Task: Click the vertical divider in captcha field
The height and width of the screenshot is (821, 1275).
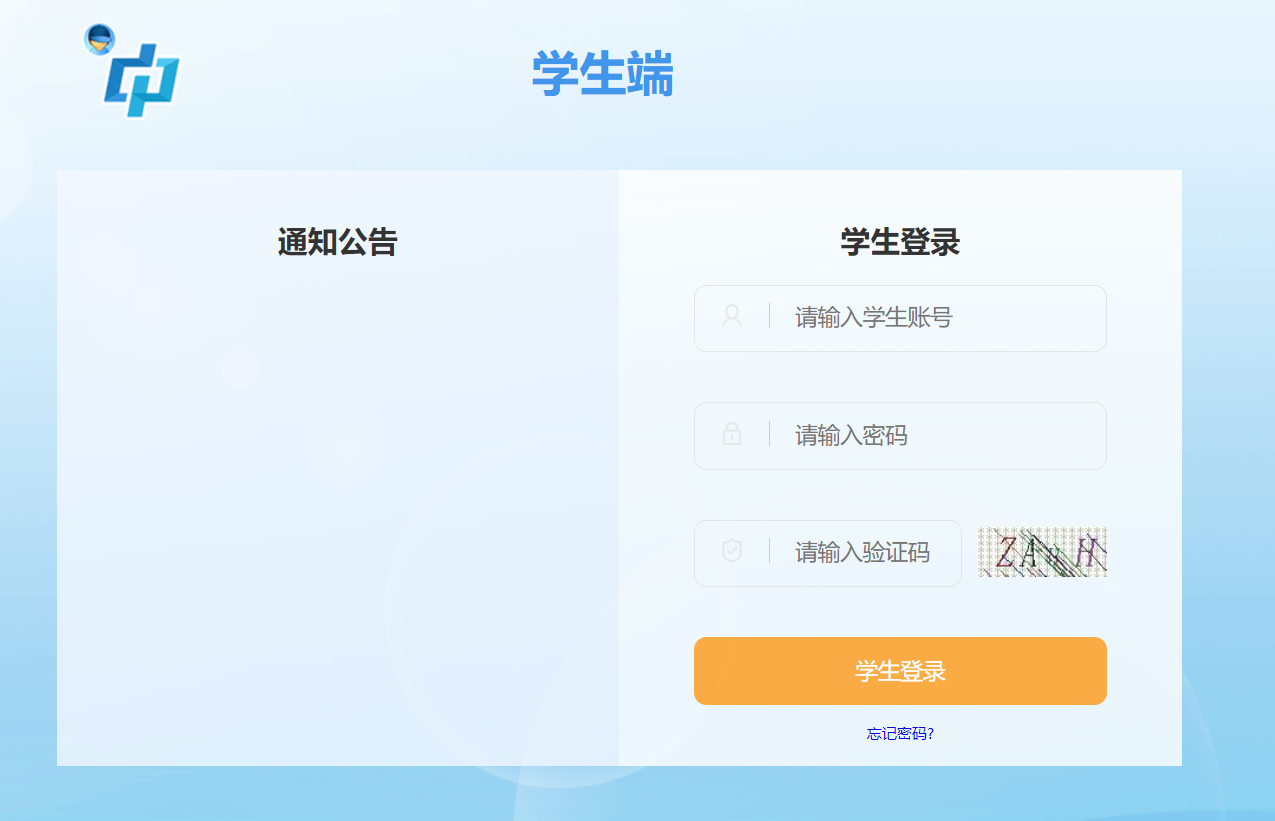Action: point(769,551)
